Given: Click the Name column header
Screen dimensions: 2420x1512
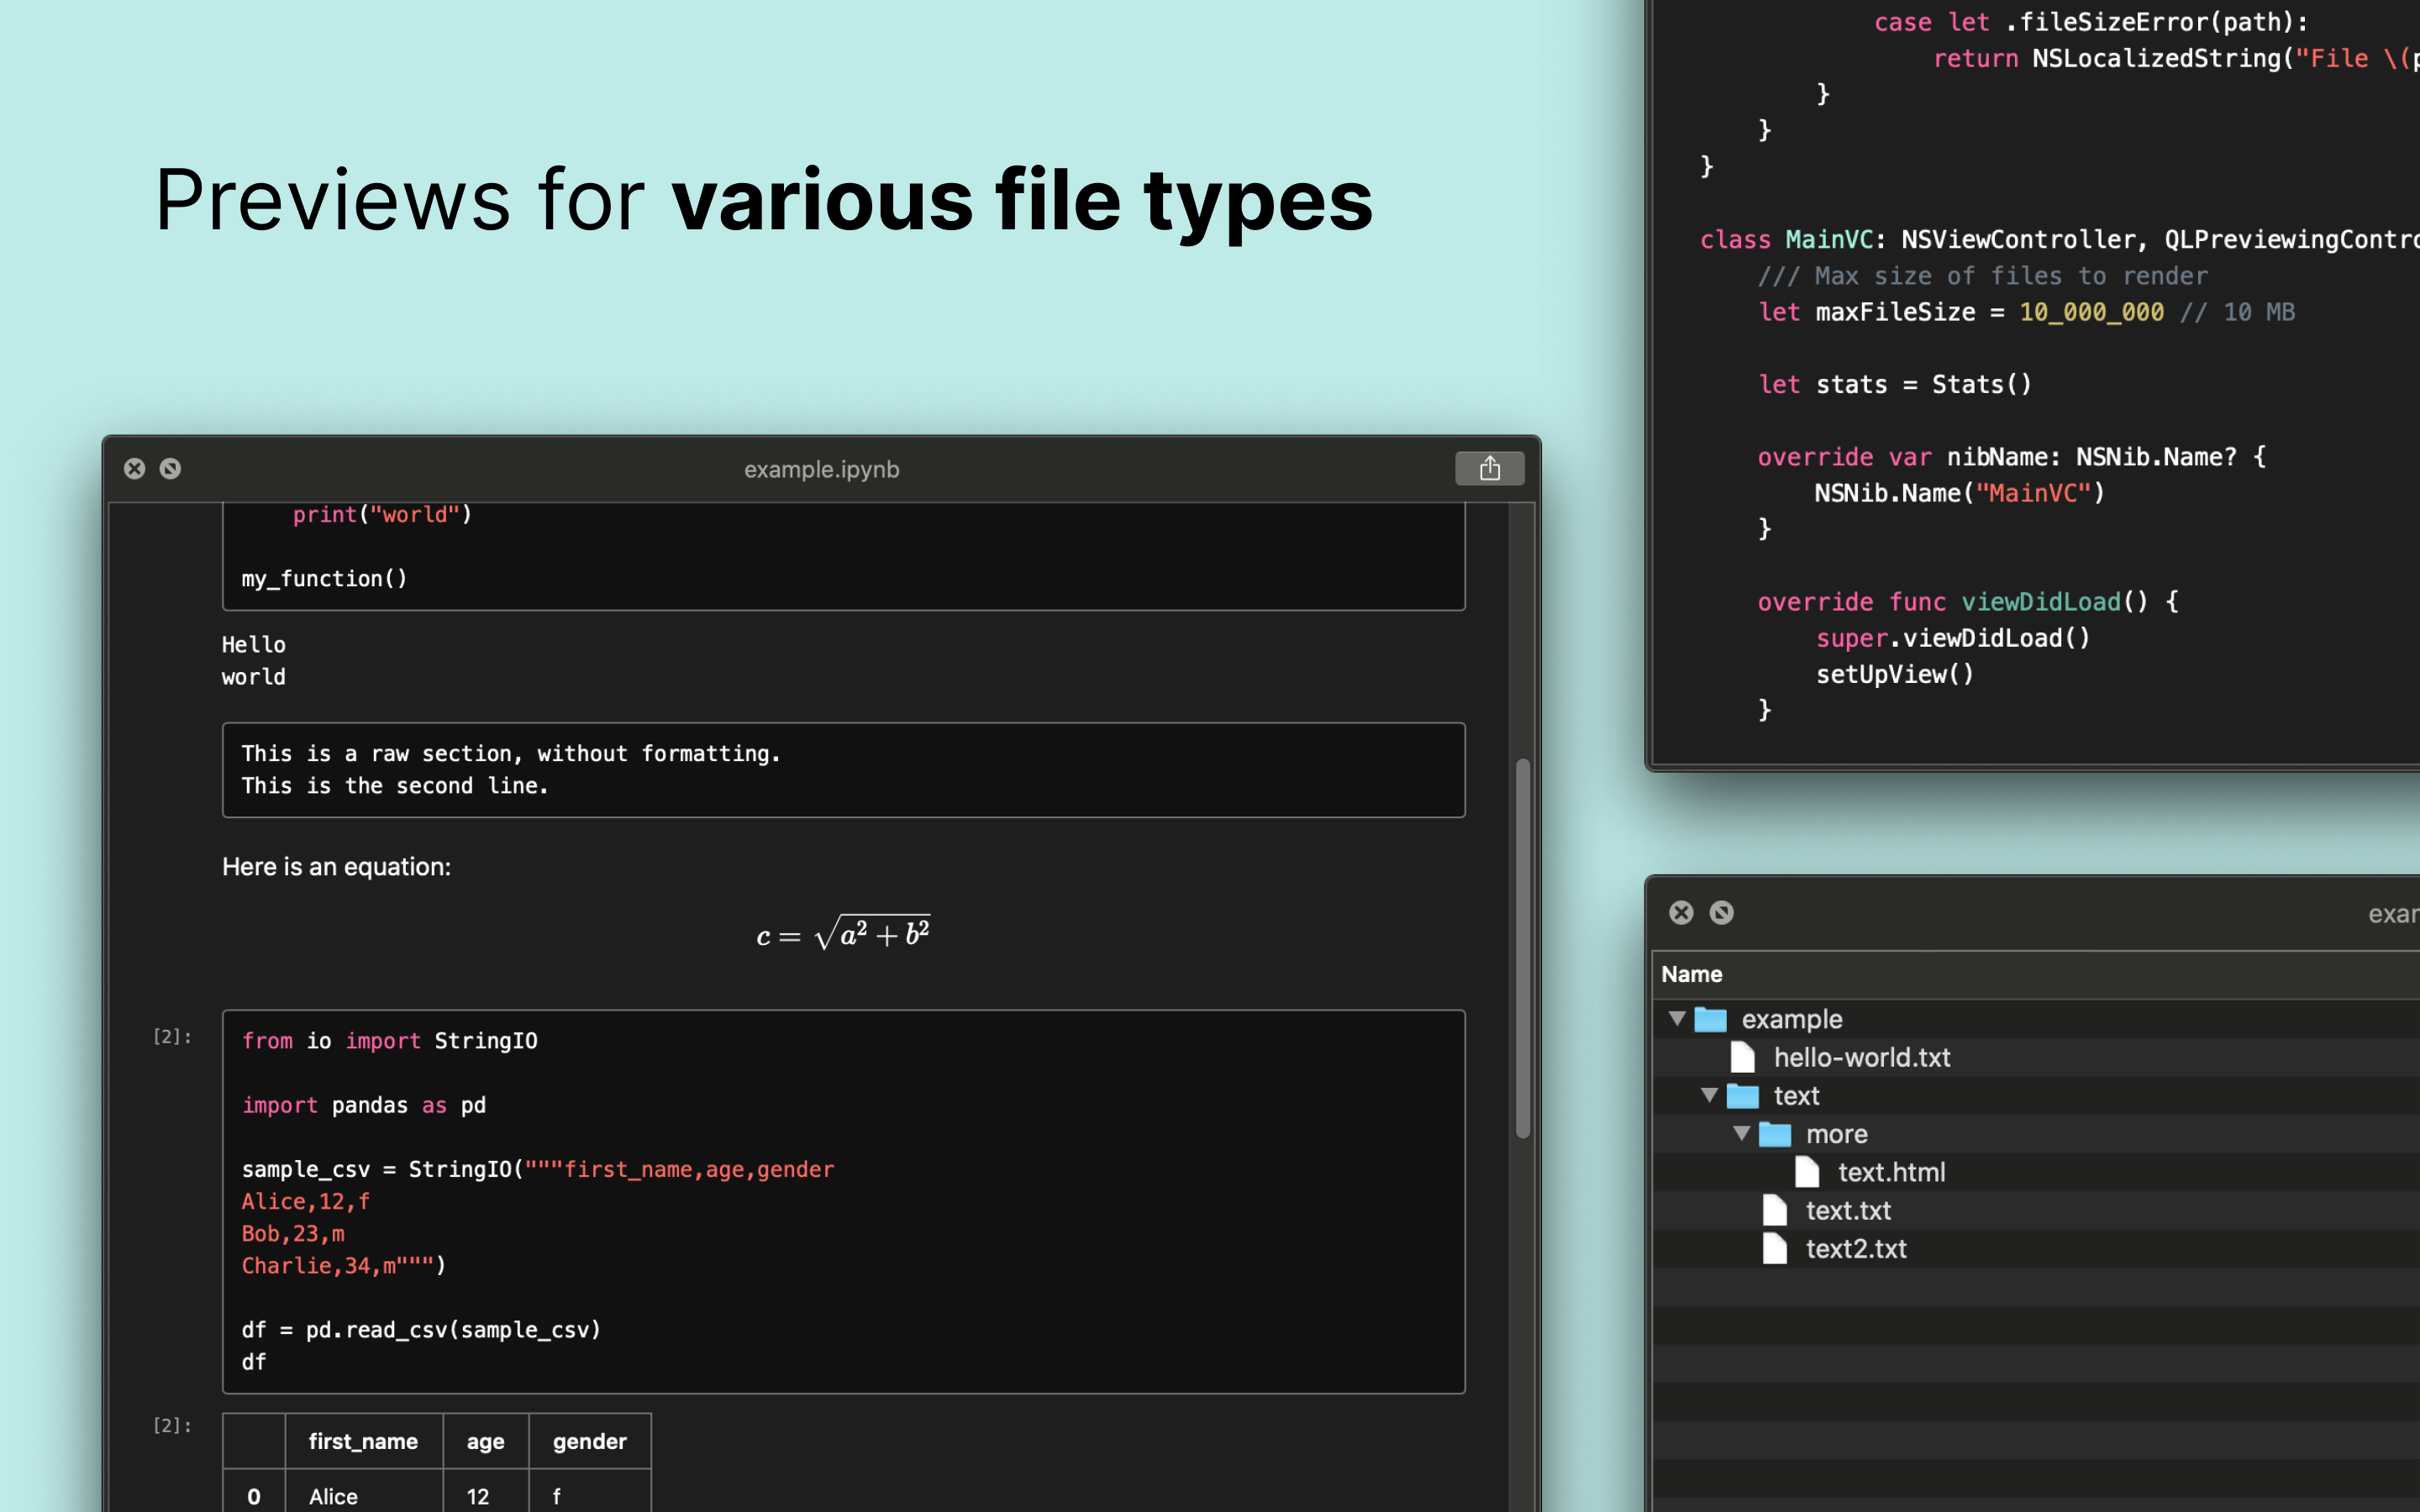Looking at the screenshot, I should 1692,974.
